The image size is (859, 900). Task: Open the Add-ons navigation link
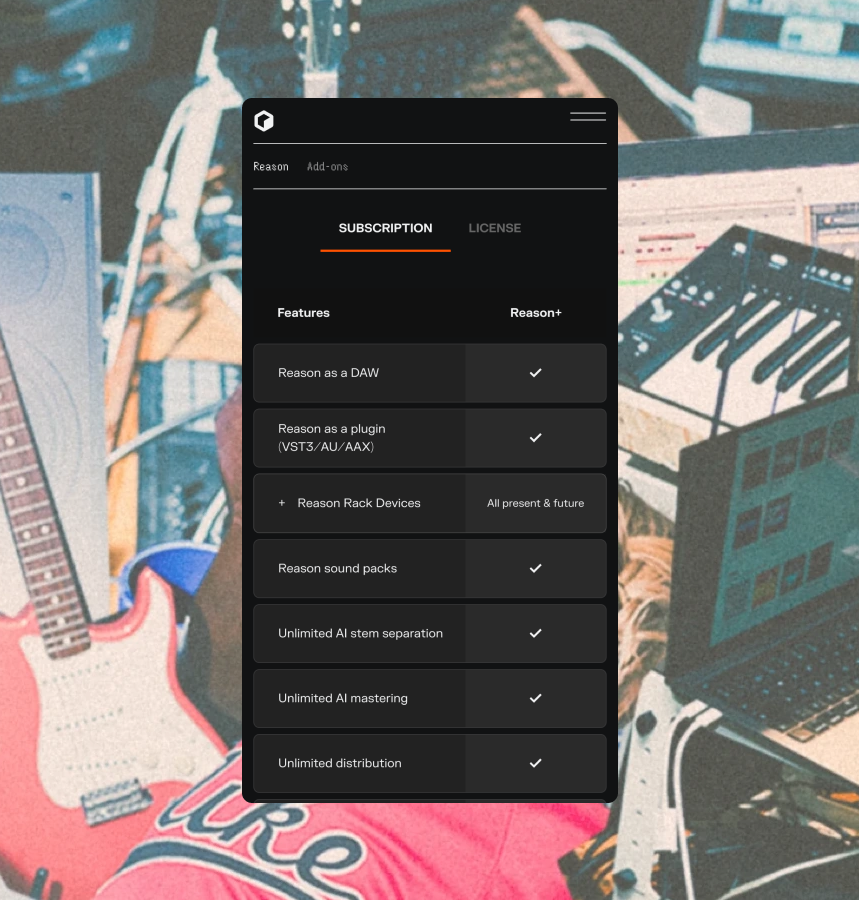tap(327, 166)
